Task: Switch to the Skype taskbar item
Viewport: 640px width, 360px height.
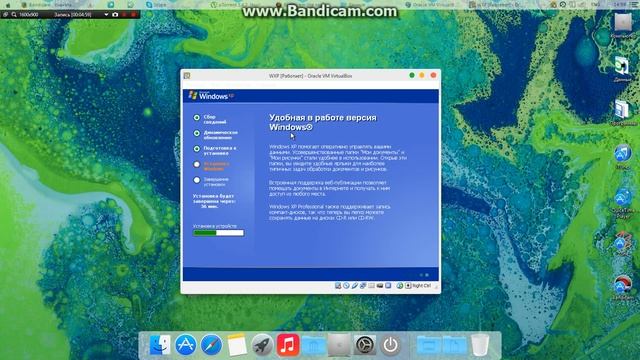Action: pyautogui.click(x=157, y=4)
